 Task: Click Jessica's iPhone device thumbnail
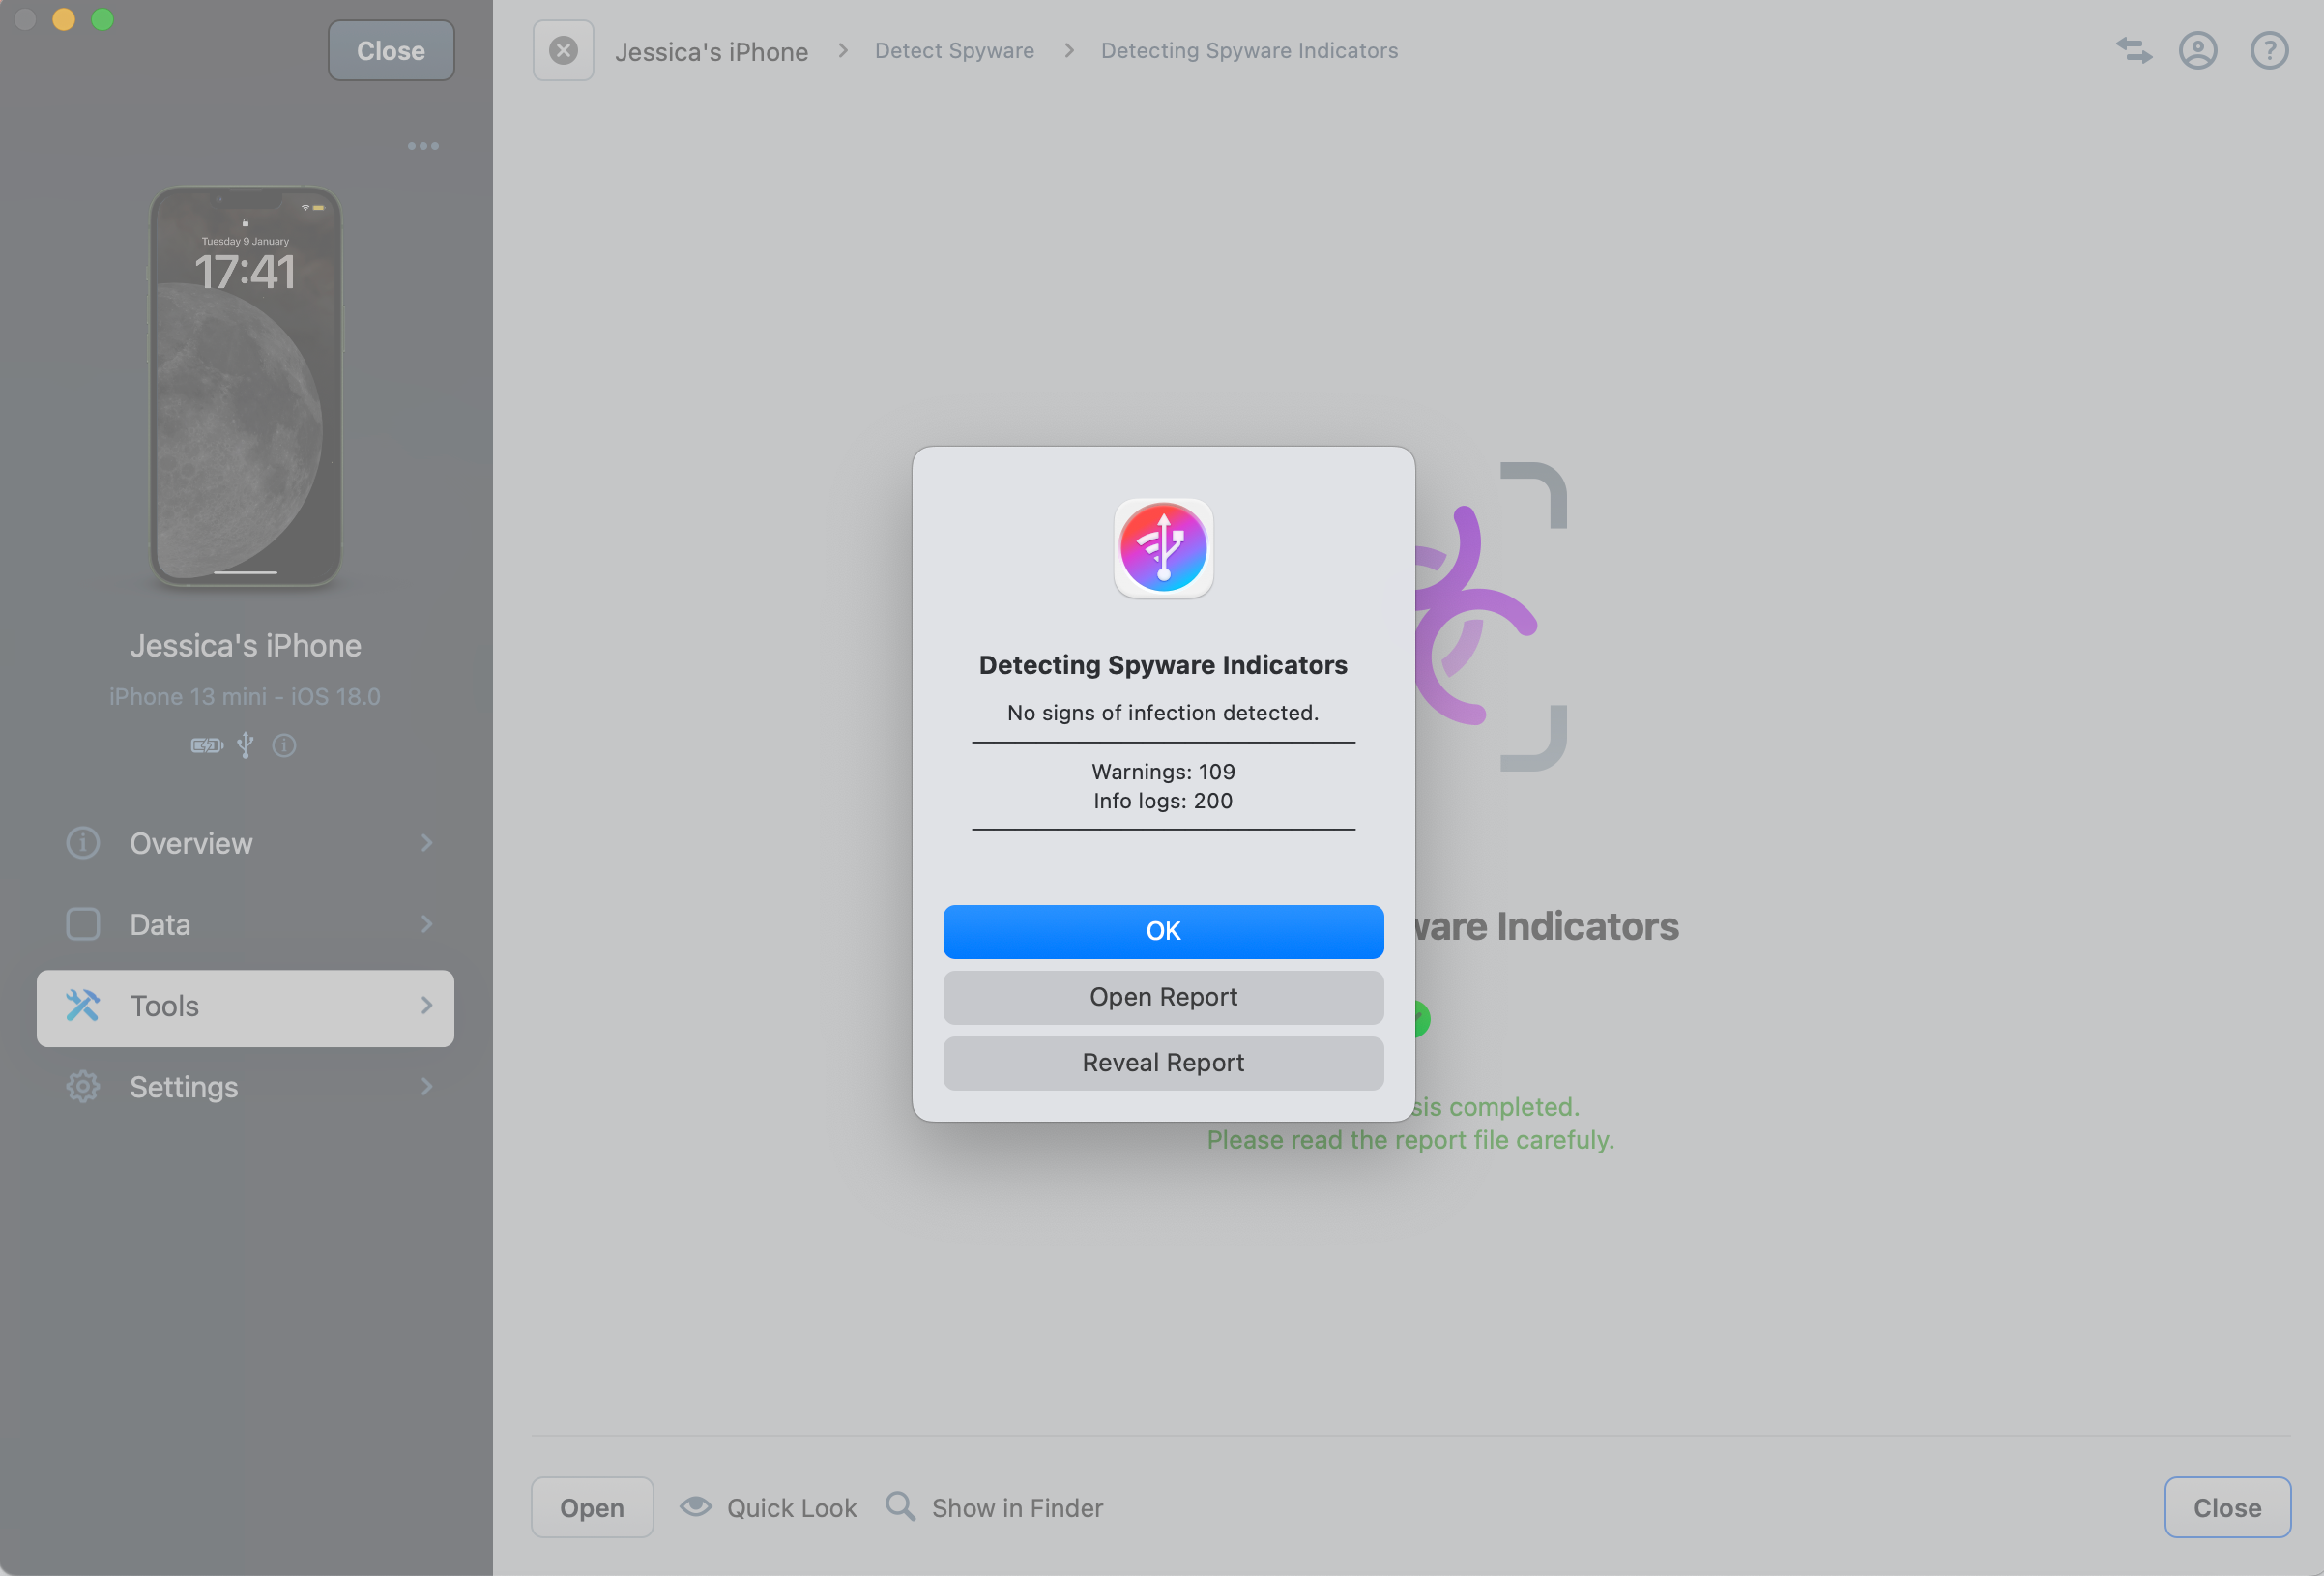point(245,386)
